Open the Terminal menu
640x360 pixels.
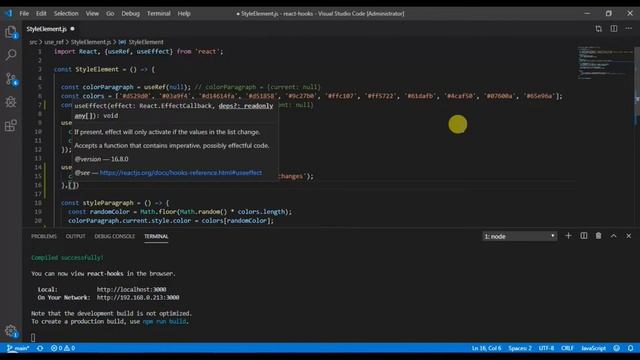coord(159,13)
